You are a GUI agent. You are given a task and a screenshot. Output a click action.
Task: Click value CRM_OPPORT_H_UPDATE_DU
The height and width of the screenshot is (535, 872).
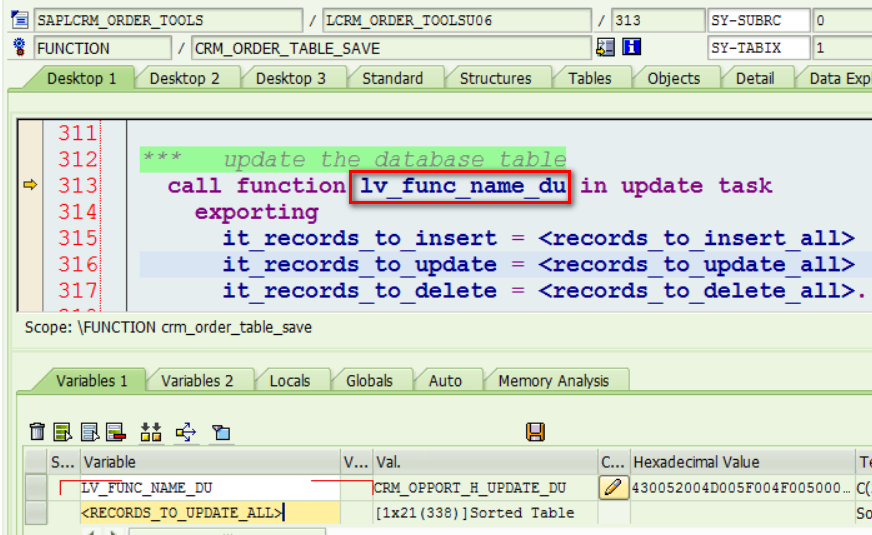(470, 488)
